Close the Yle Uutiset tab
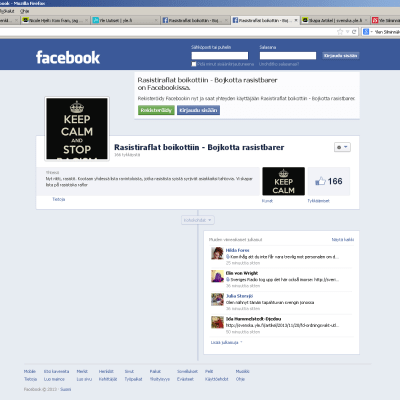 point(156,20)
